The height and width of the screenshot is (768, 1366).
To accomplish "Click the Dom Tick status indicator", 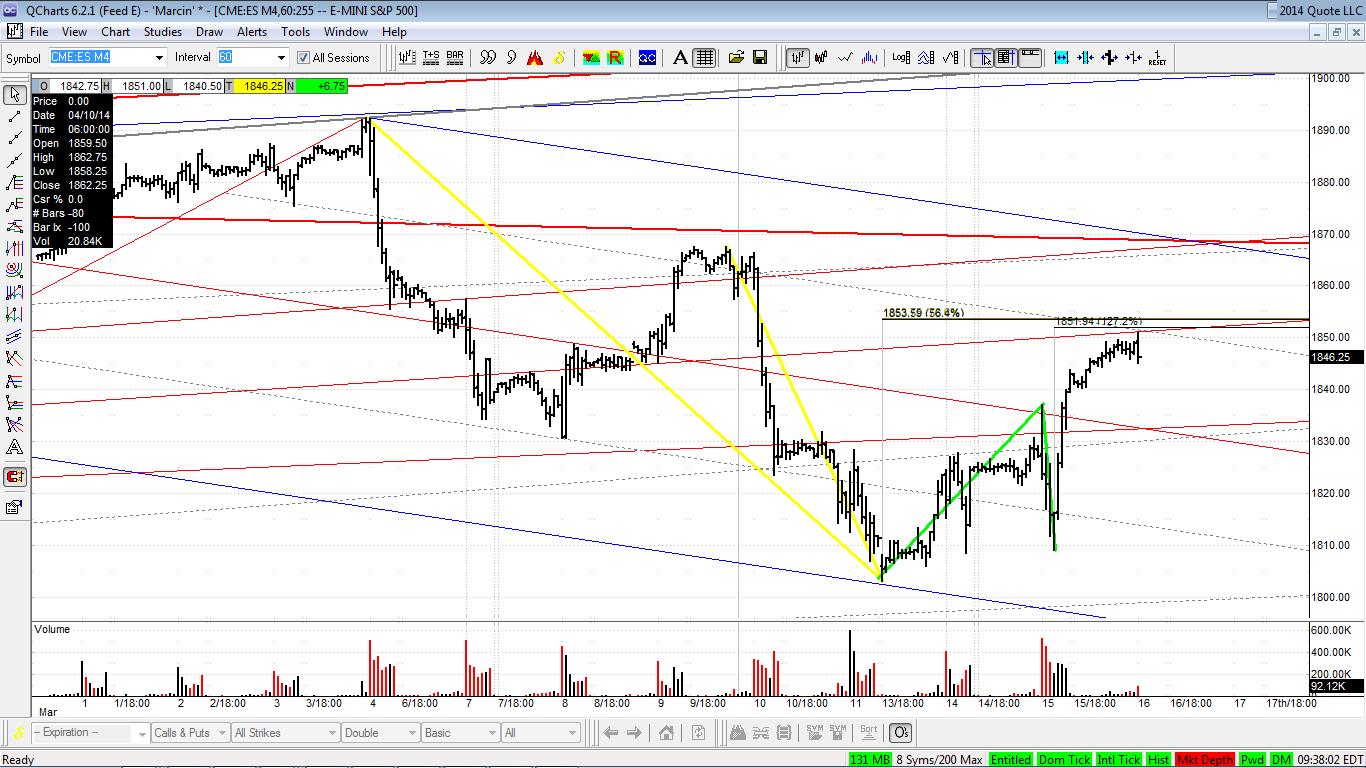I will coord(1064,760).
